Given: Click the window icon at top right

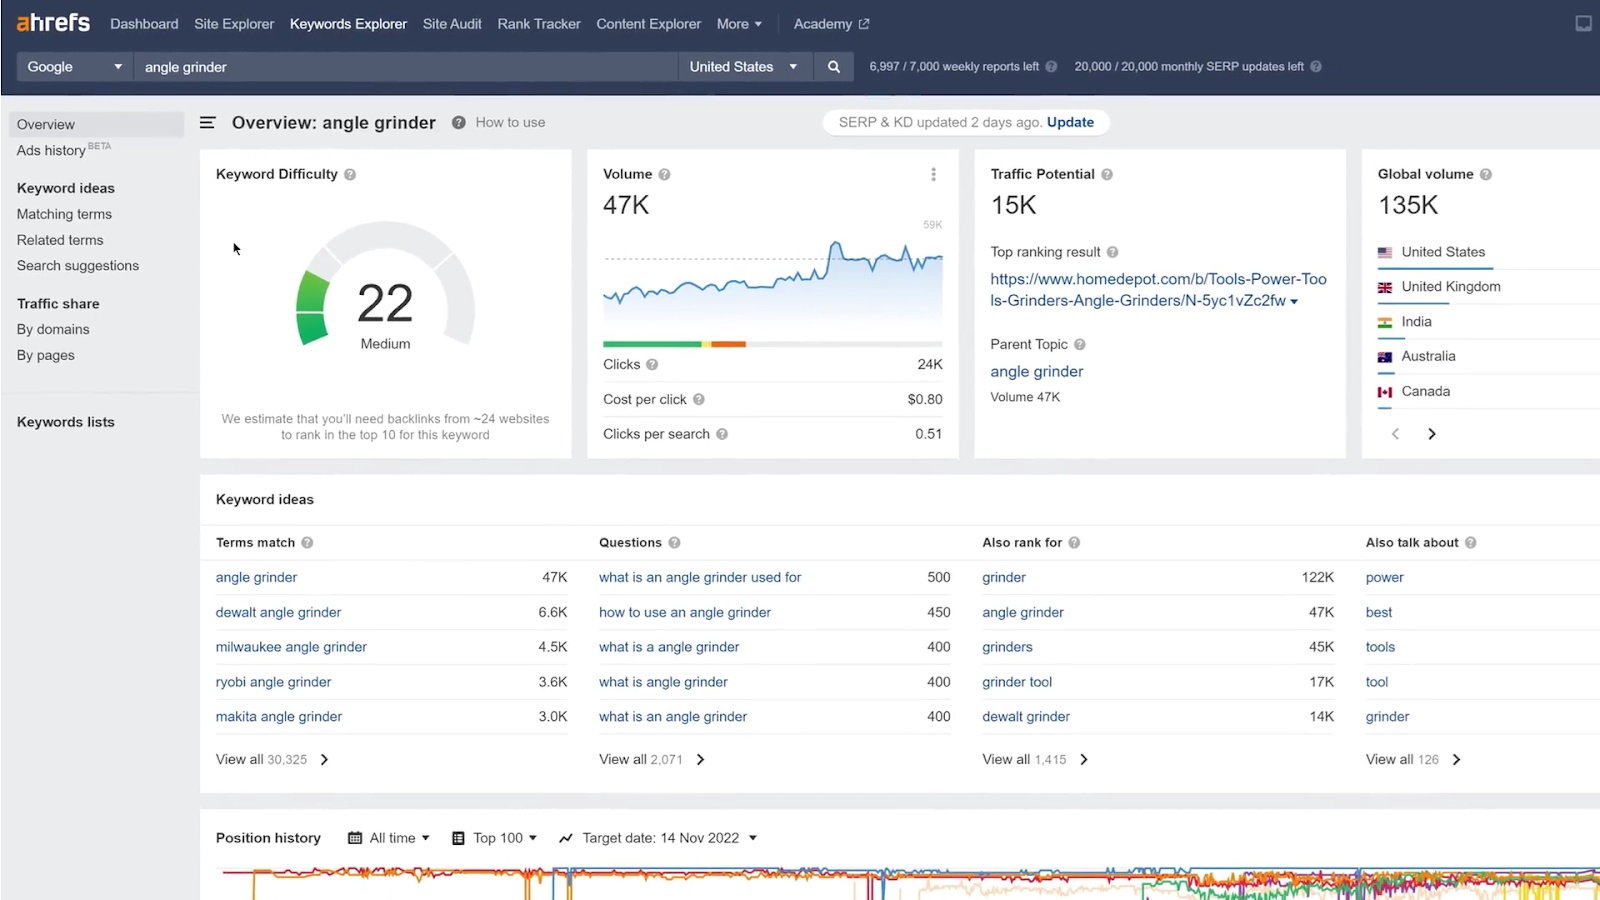Looking at the screenshot, I should click(1583, 23).
